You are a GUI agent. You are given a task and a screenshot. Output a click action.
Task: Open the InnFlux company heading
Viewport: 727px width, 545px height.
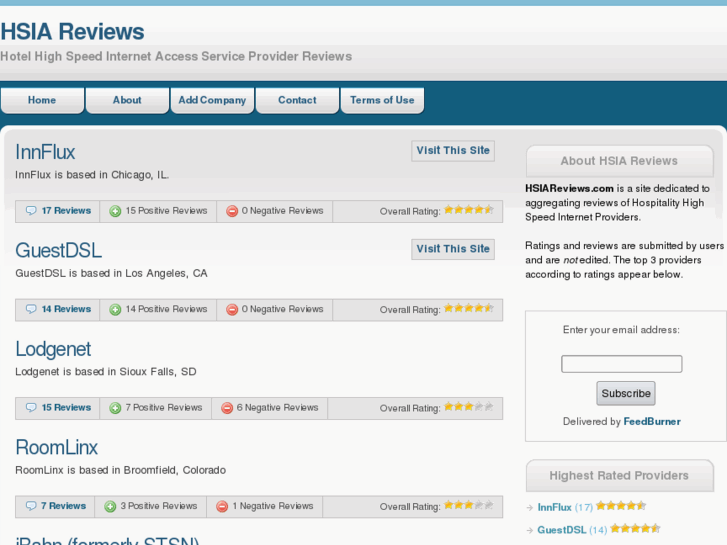tap(45, 152)
